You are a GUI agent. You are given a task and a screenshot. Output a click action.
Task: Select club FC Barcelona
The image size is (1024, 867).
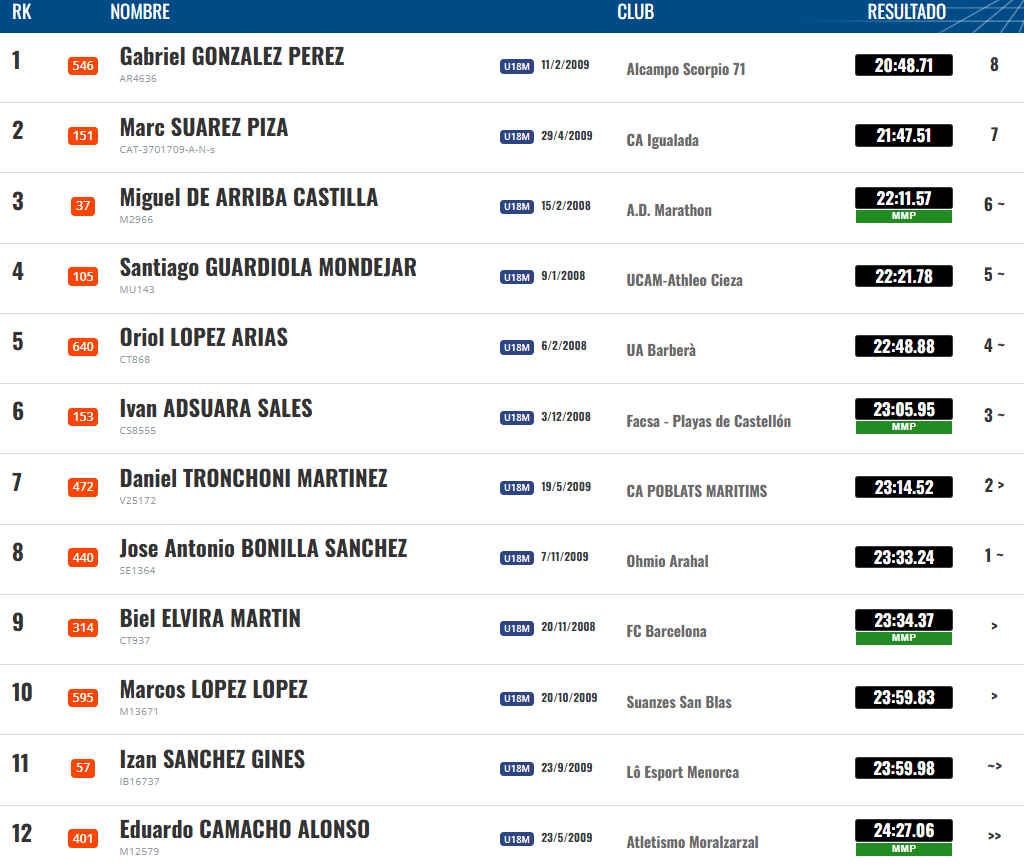[666, 631]
